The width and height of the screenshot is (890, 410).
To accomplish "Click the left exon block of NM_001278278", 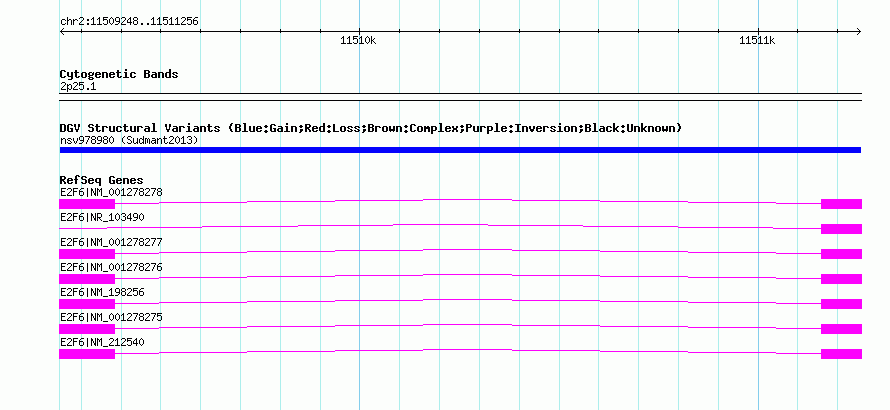I will [87, 204].
